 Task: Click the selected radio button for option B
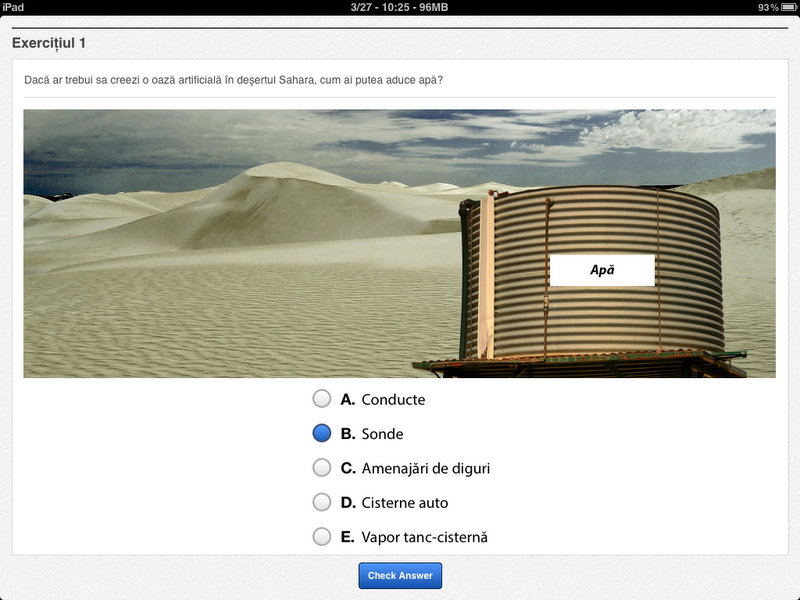(x=321, y=433)
